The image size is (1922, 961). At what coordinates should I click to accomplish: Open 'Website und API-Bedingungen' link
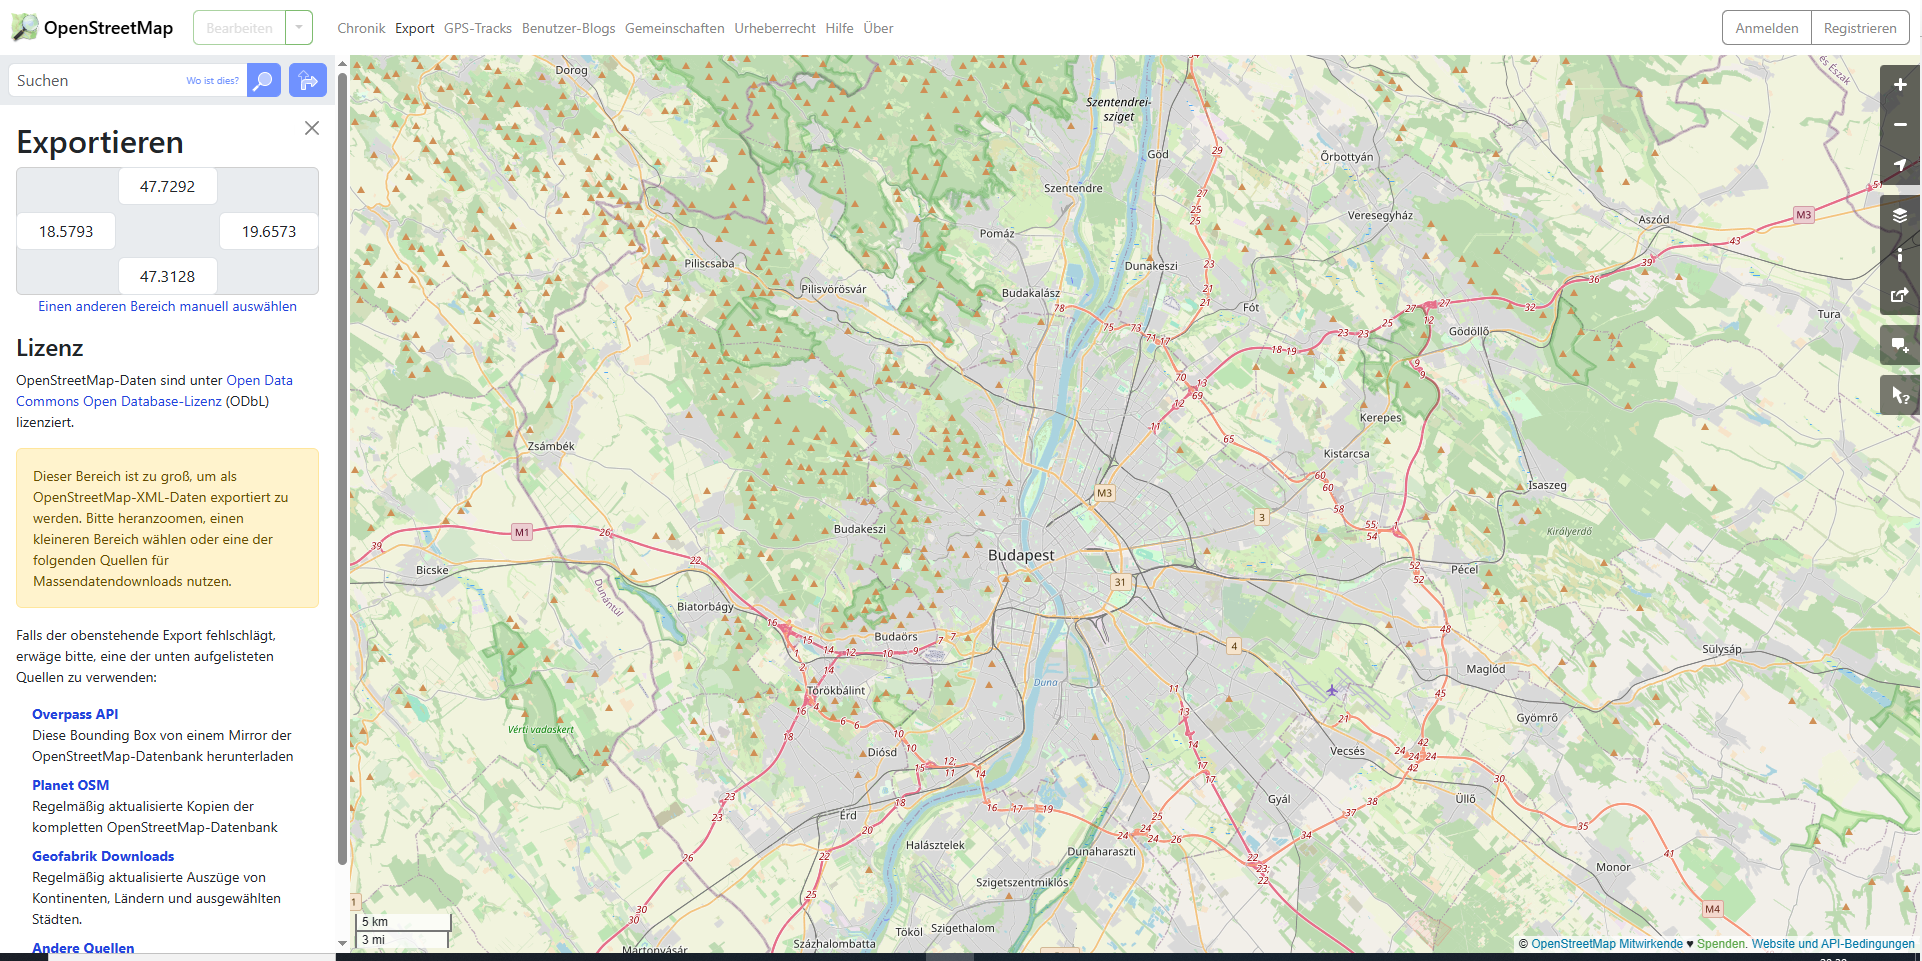click(x=1833, y=944)
